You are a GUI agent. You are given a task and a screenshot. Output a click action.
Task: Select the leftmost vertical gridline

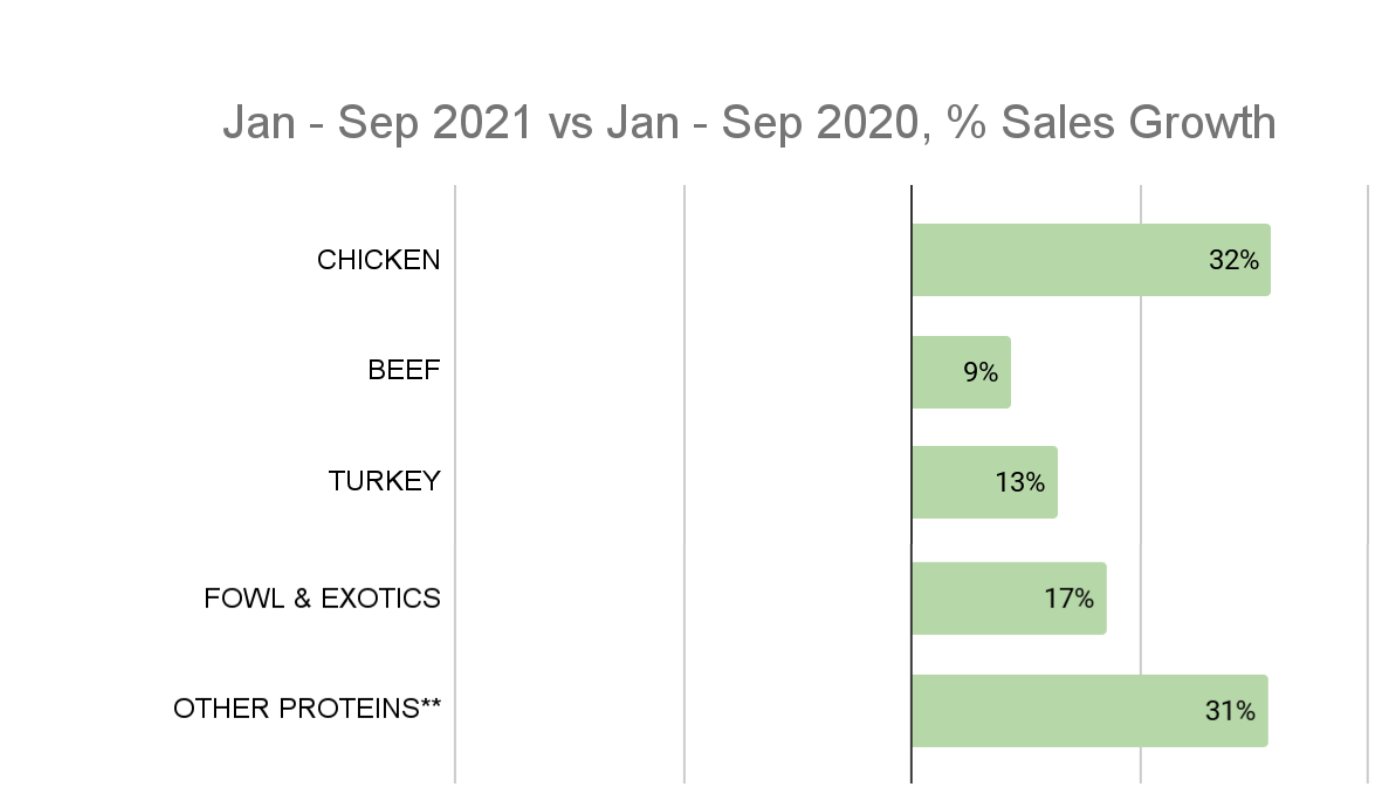(x=455, y=540)
